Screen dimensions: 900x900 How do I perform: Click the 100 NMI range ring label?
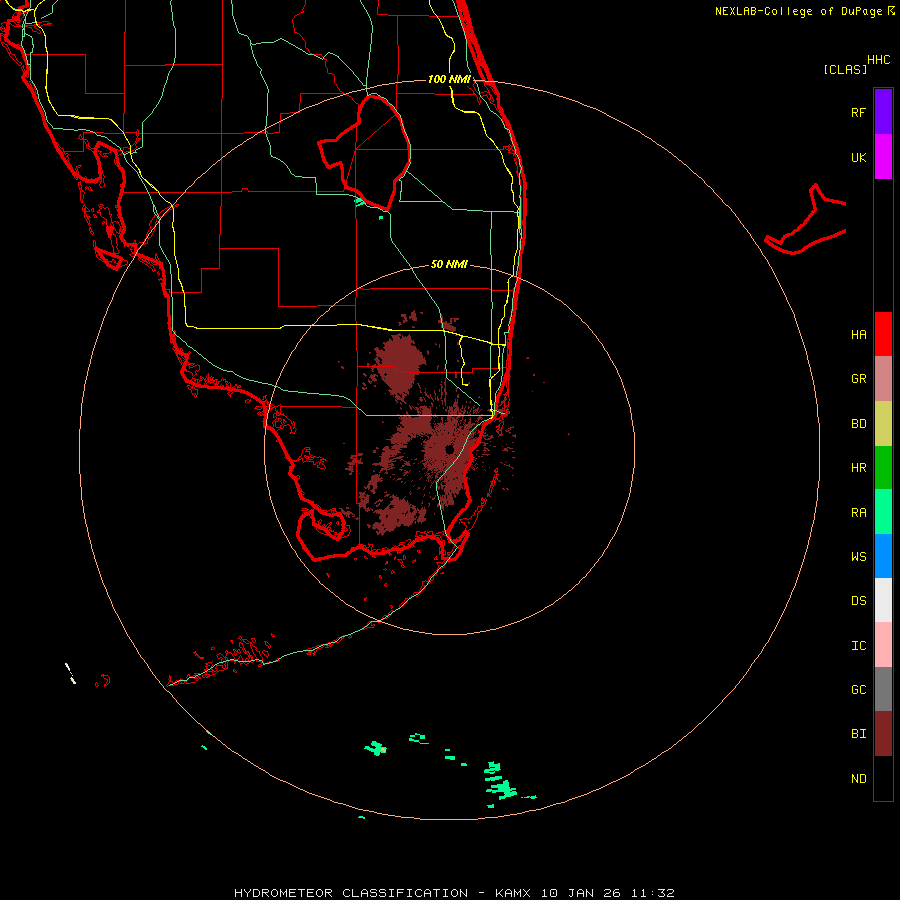pyautogui.click(x=449, y=79)
